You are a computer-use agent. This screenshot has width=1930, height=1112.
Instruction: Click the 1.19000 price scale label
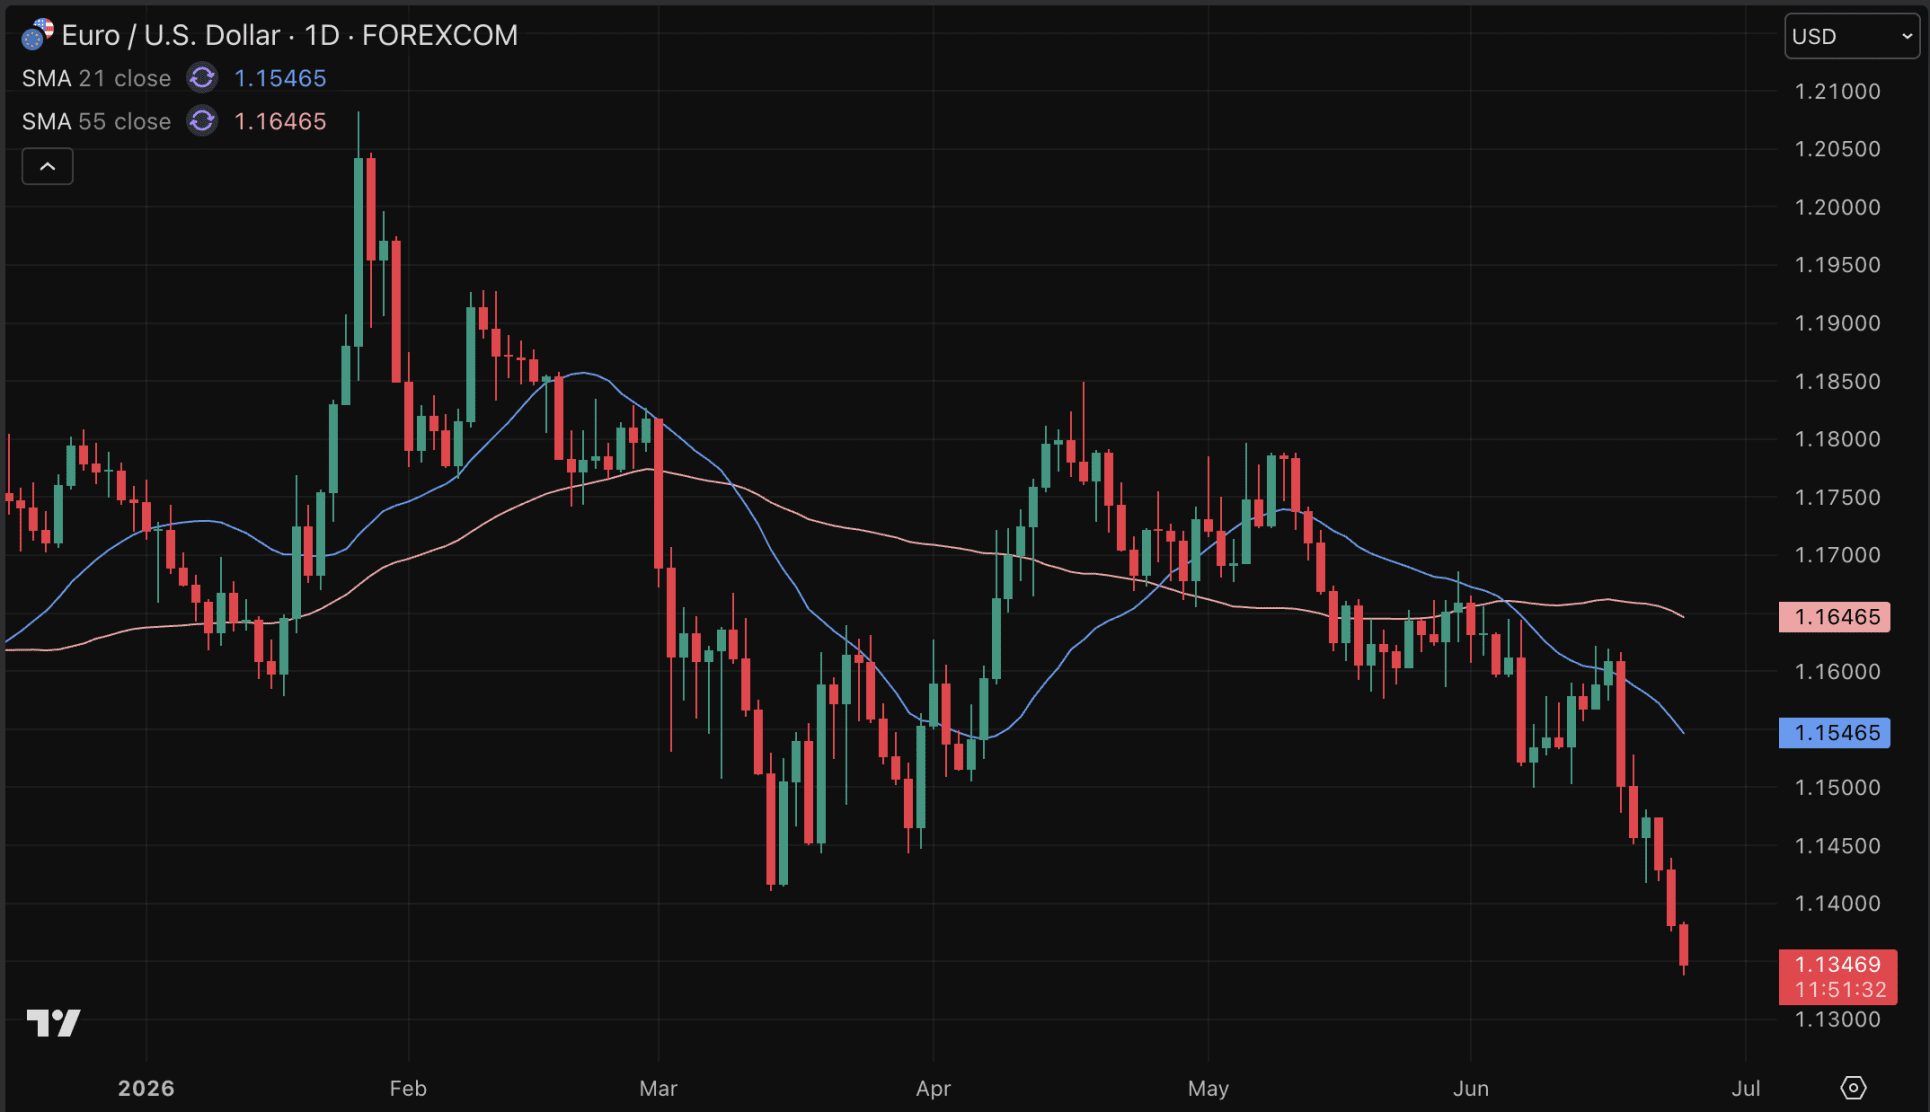coord(1838,323)
